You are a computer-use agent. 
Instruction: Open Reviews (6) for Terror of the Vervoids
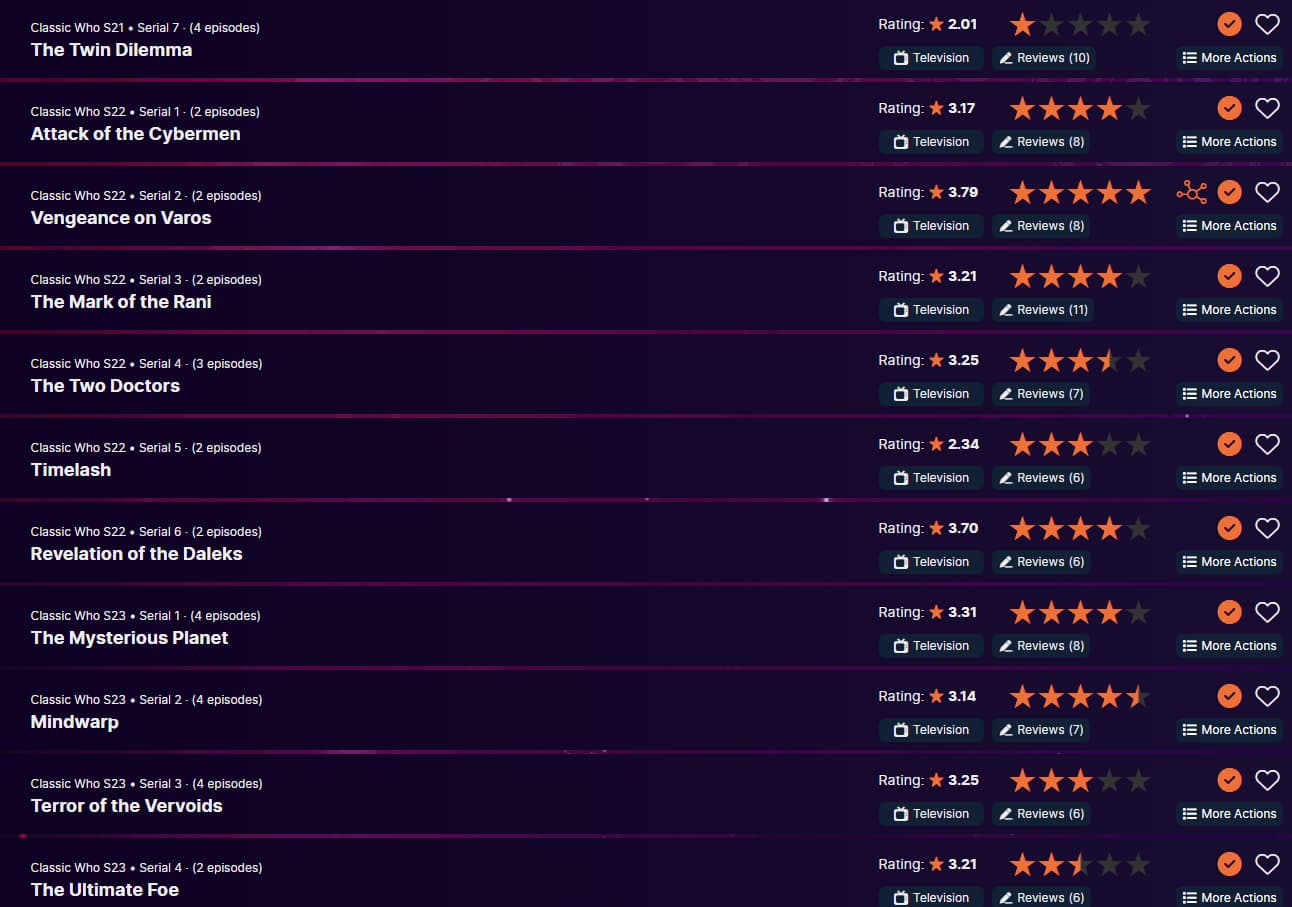click(1041, 814)
